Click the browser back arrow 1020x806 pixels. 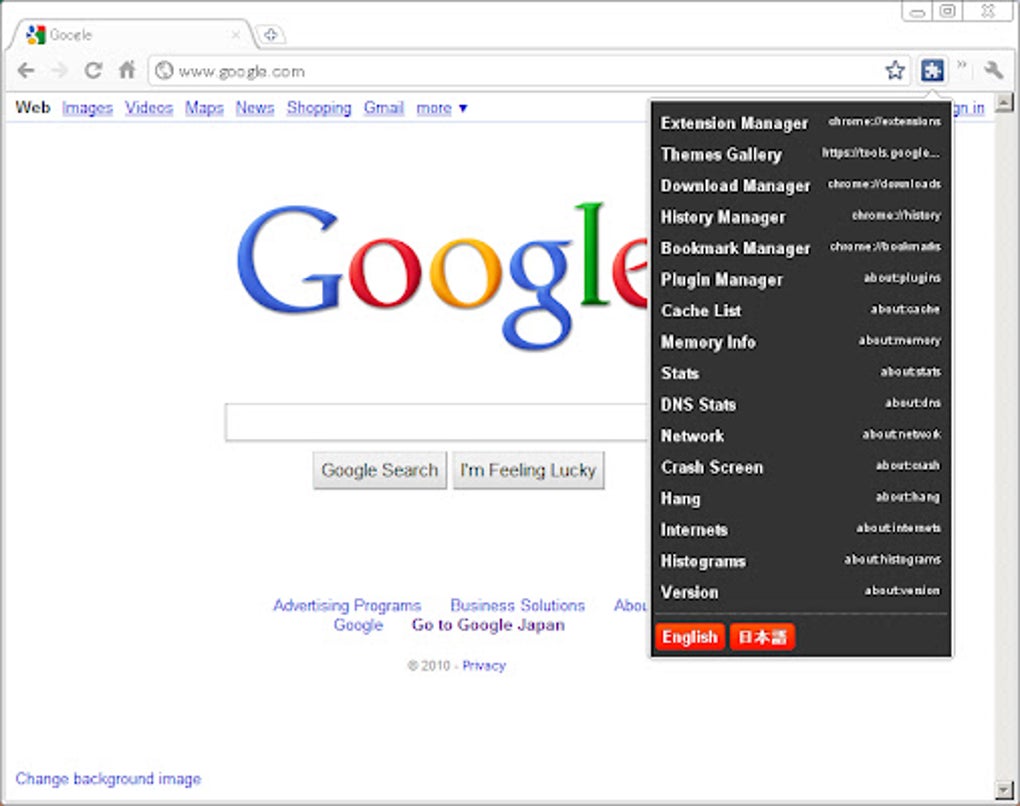coord(26,70)
